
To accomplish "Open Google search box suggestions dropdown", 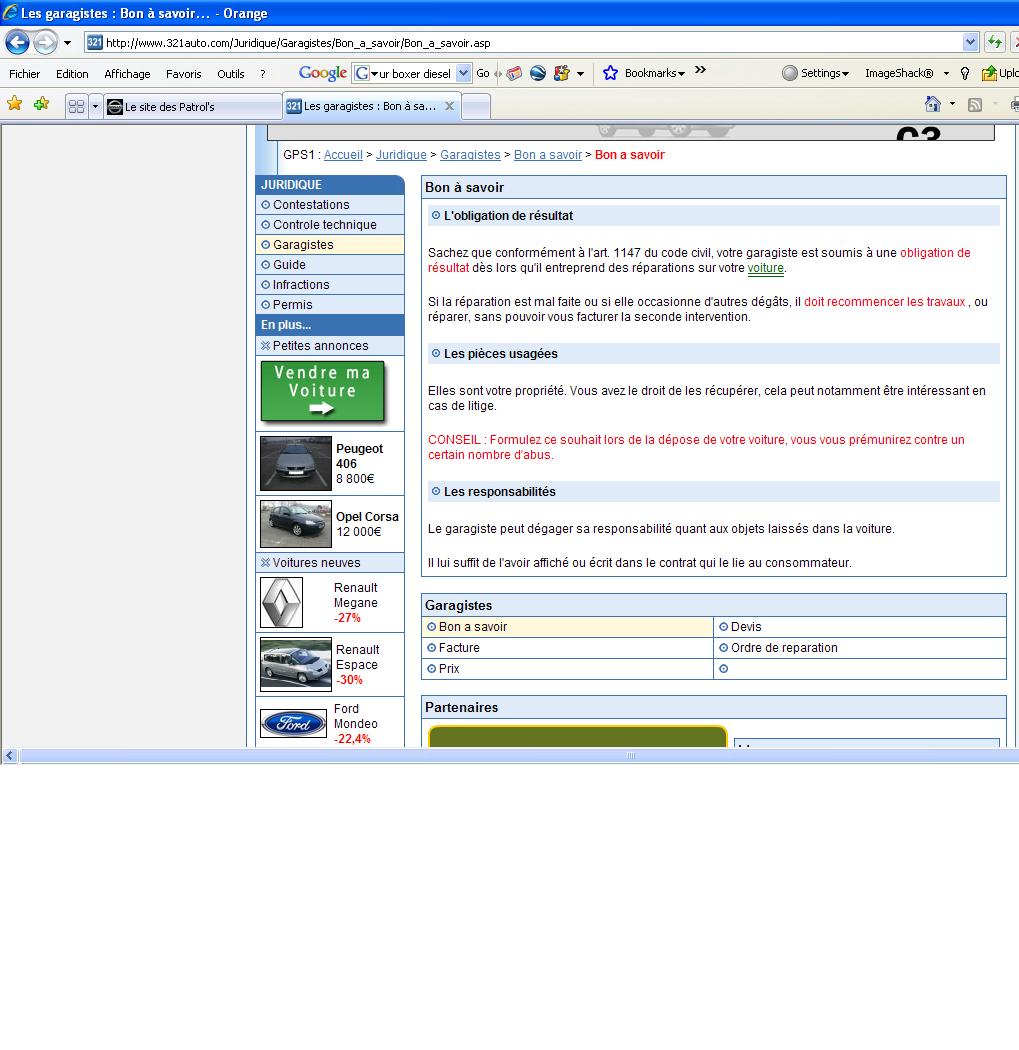I will click(463, 73).
